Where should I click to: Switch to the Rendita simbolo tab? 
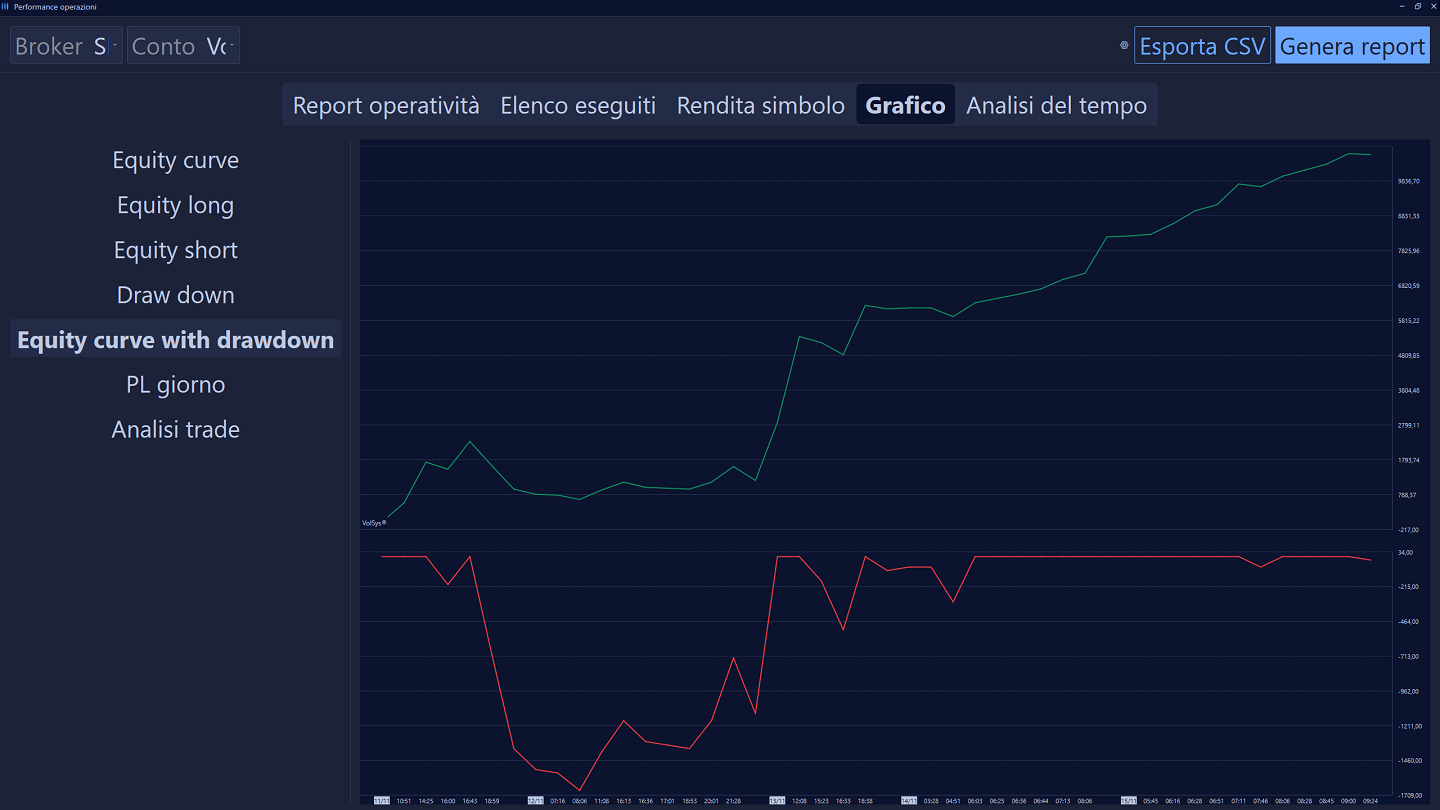pyautogui.click(x=760, y=104)
